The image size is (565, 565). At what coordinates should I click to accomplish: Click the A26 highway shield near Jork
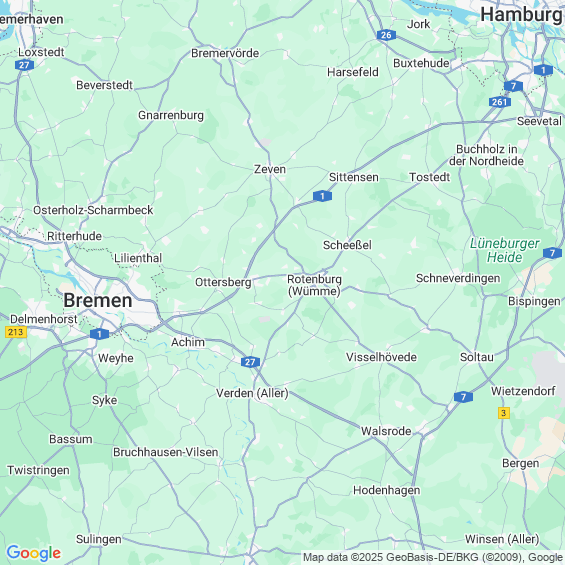click(x=386, y=35)
